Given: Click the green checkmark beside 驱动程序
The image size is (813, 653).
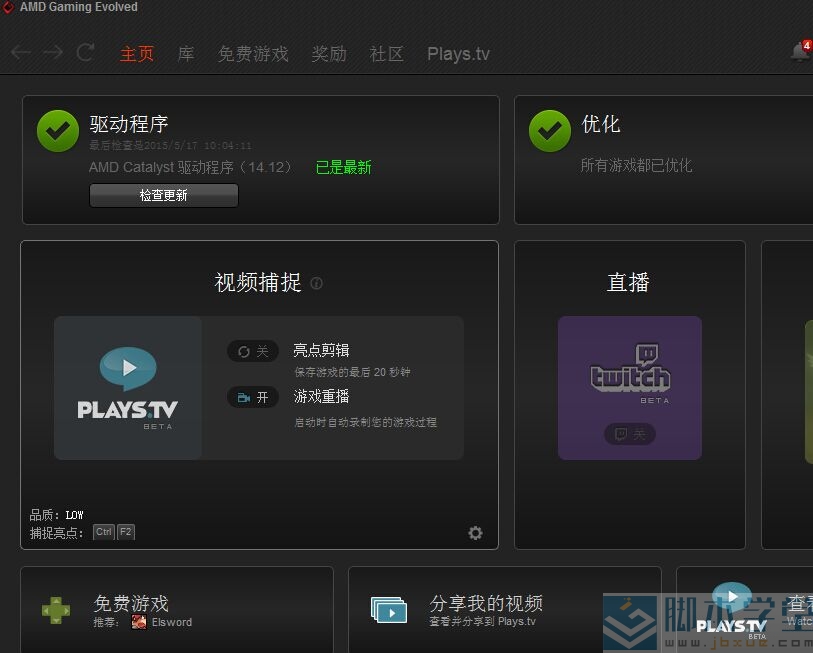Looking at the screenshot, I should [x=58, y=131].
